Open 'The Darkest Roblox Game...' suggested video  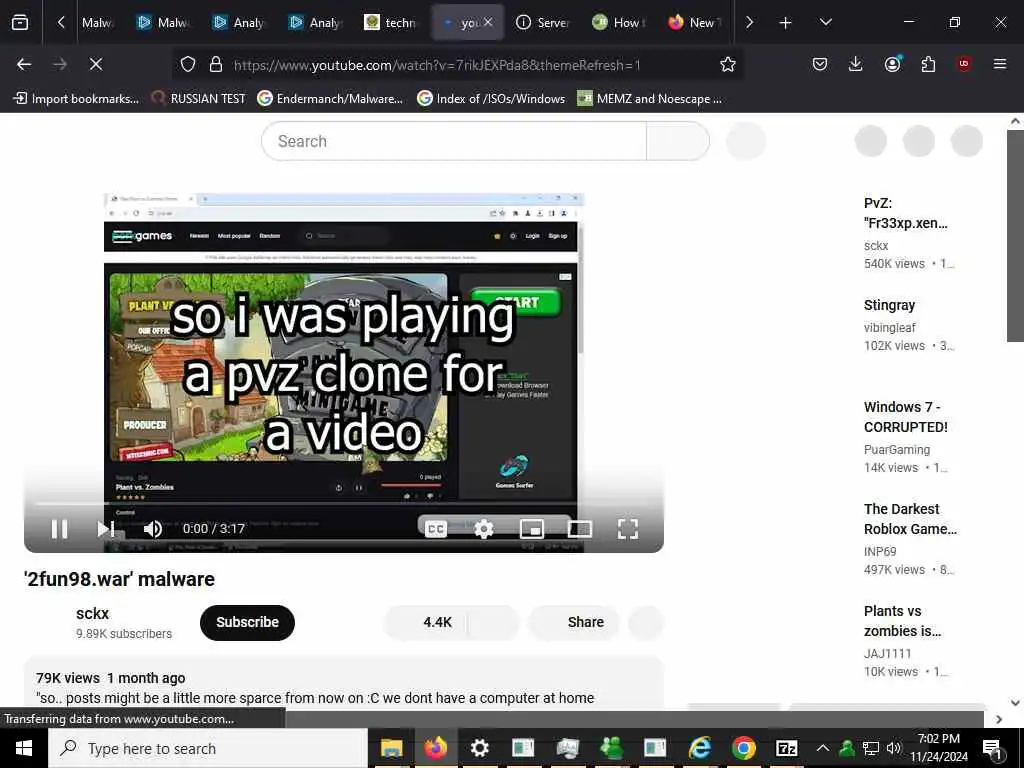pyautogui.click(x=910, y=519)
